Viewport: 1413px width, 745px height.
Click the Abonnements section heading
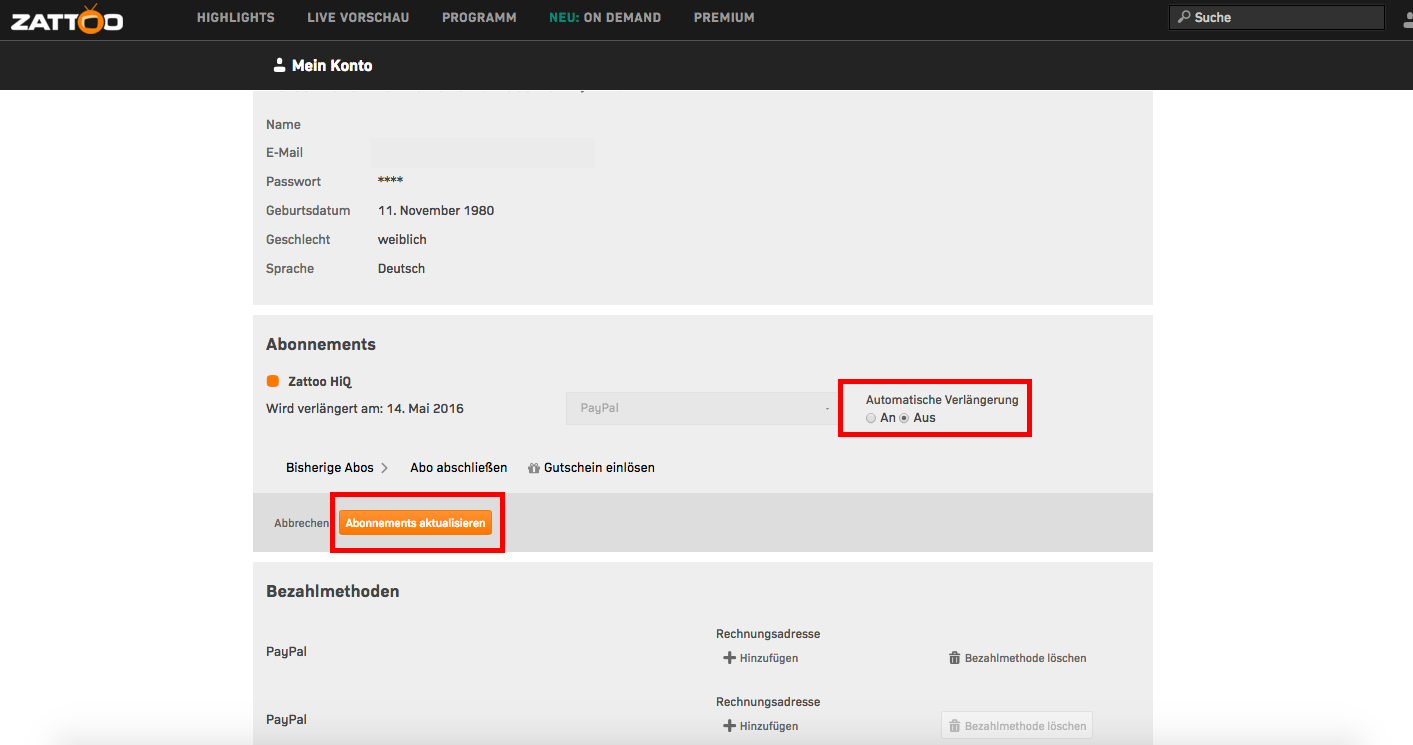(321, 344)
